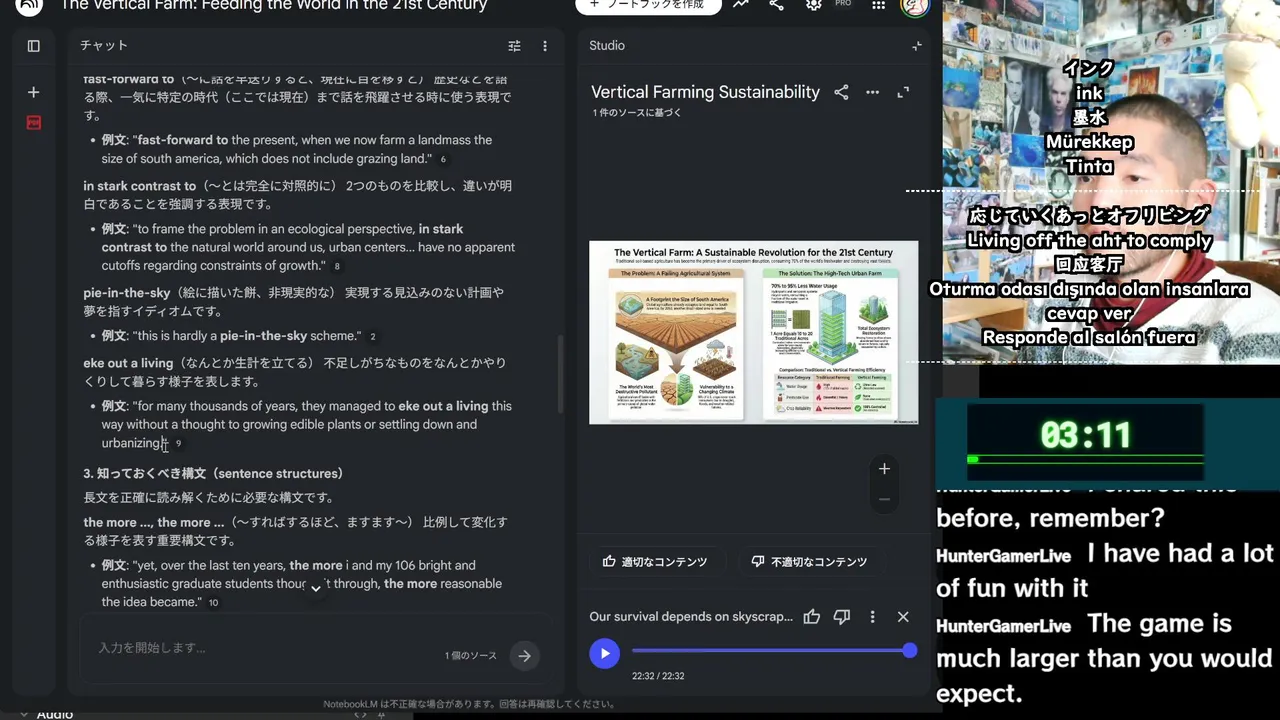This screenshot has width=1280, height=720.
Task: Click the NotebookLM logo icon
Action: (29, 5)
